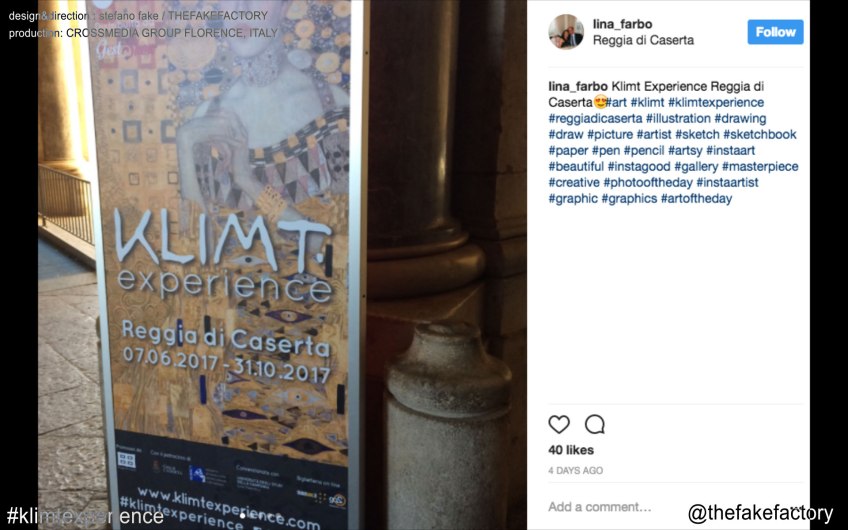This screenshot has width=848, height=530.
Task: Like the post with the heart icon
Action: point(559,425)
